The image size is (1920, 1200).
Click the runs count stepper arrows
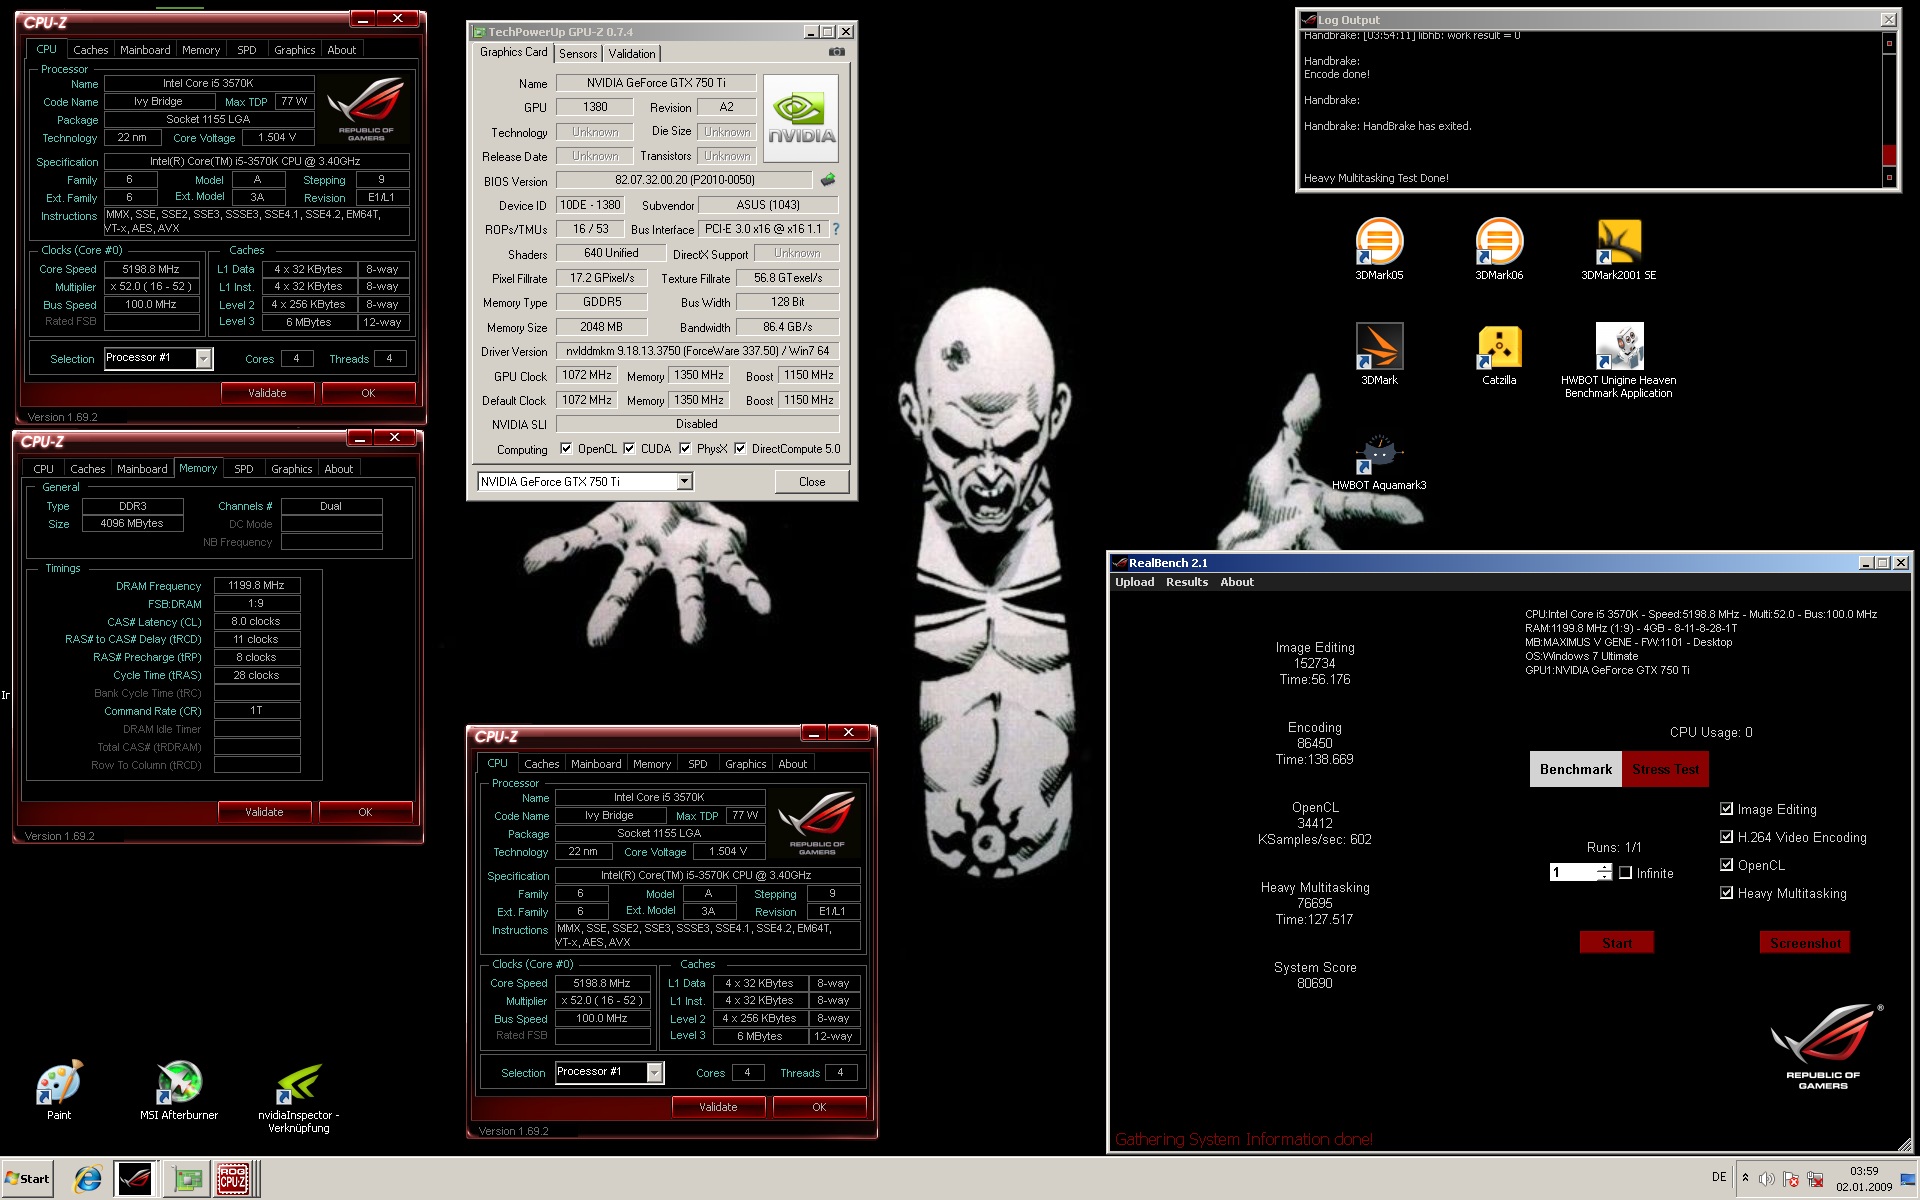[x=1604, y=872]
